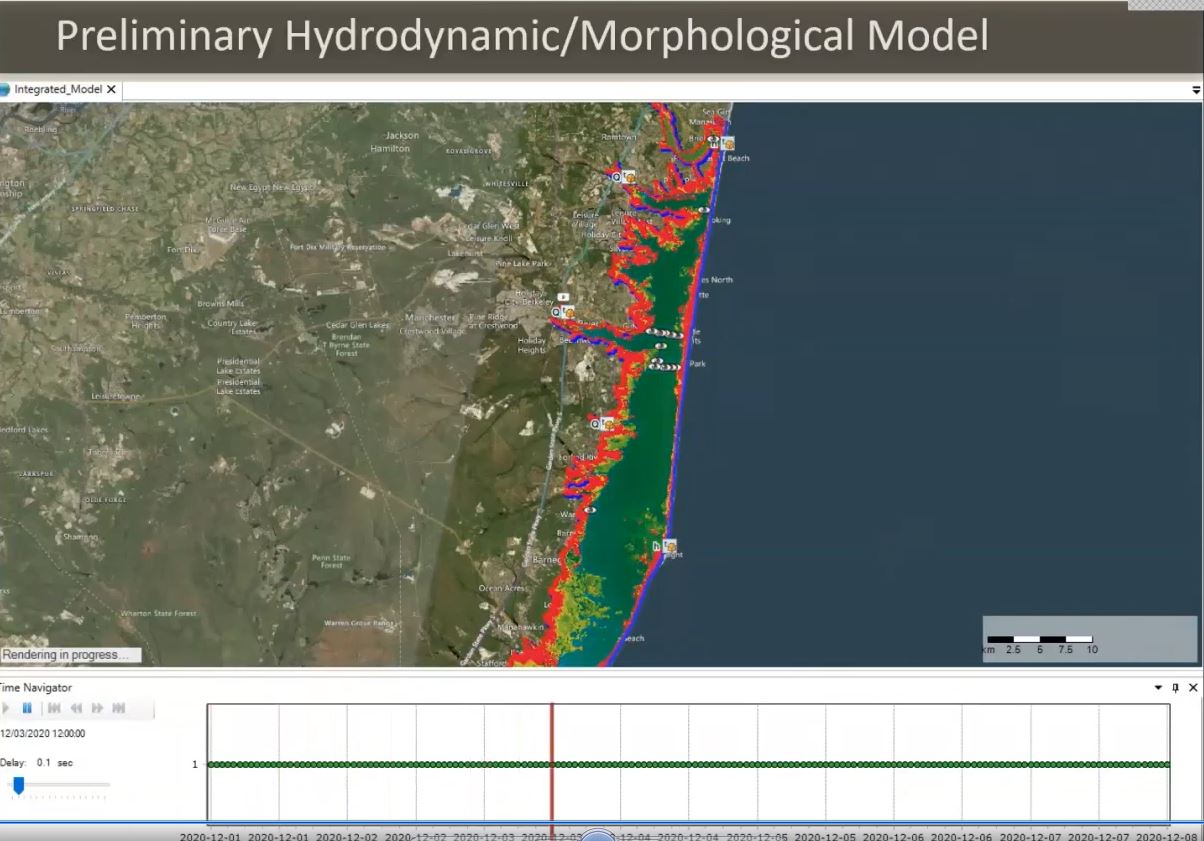Click the 'Browns Mills' map label
1204x841 pixels.
click(x=221, y=303)
